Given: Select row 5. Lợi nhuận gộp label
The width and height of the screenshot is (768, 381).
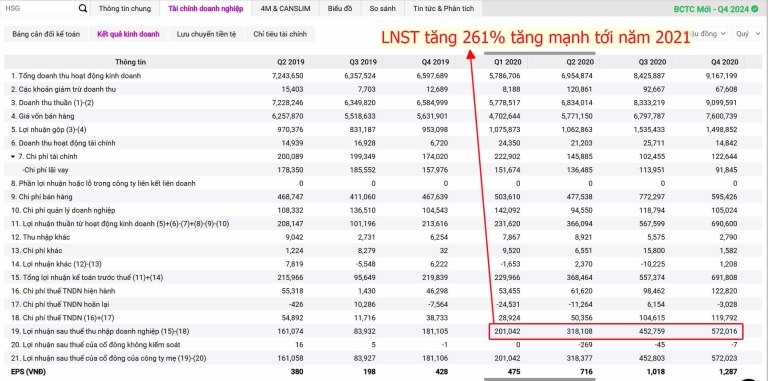Looking at the screenshot, I should [47, 130].
